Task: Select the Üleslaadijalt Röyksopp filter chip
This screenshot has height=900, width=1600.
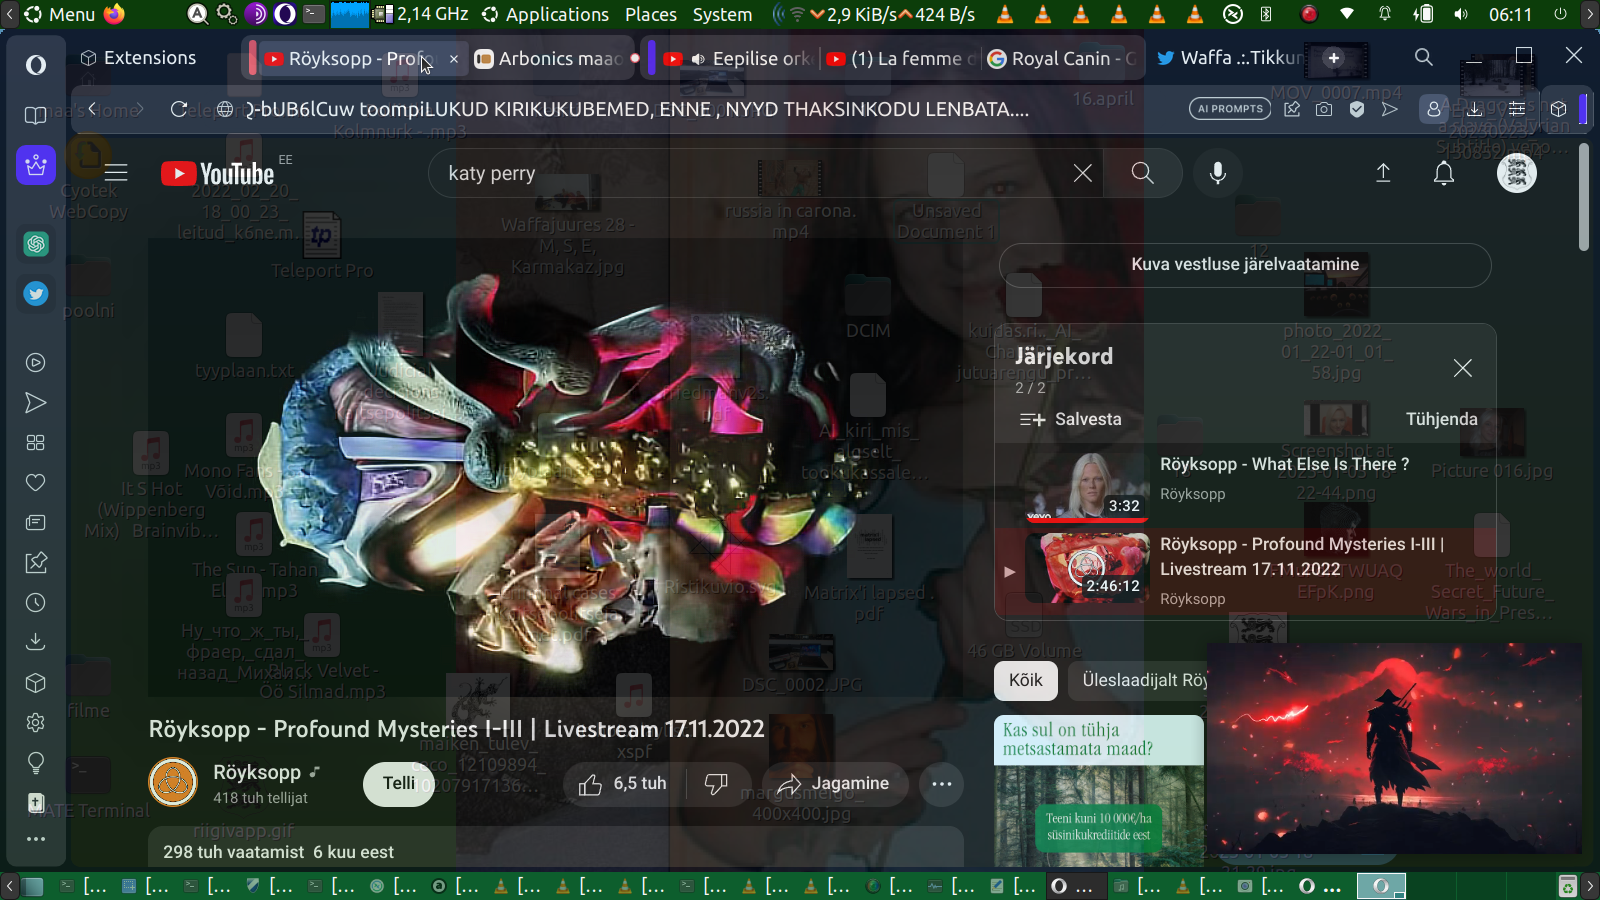Action: click(x=1138, y=681)
